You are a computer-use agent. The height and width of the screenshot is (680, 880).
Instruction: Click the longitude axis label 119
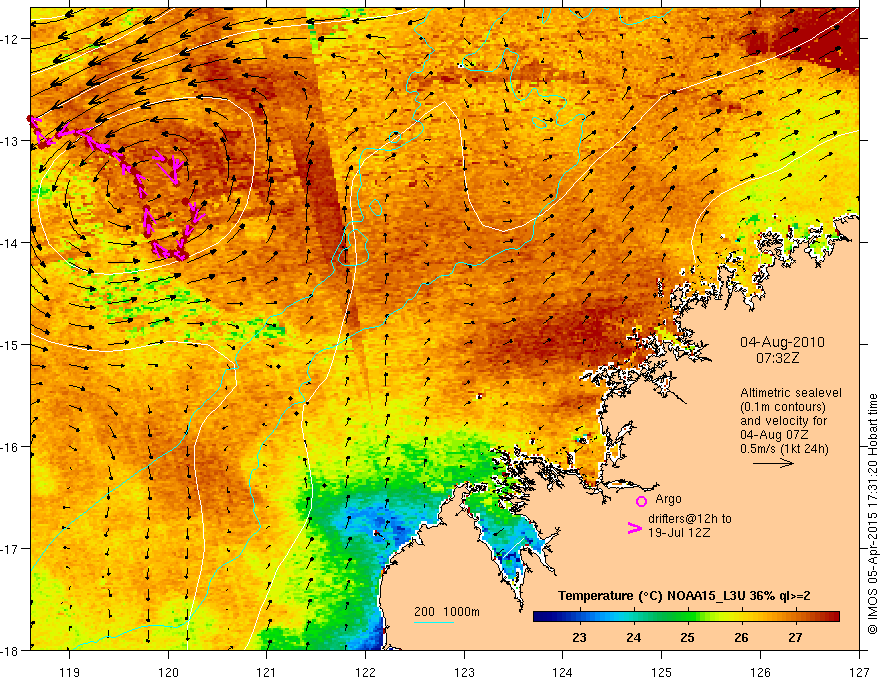pos(70,672)
